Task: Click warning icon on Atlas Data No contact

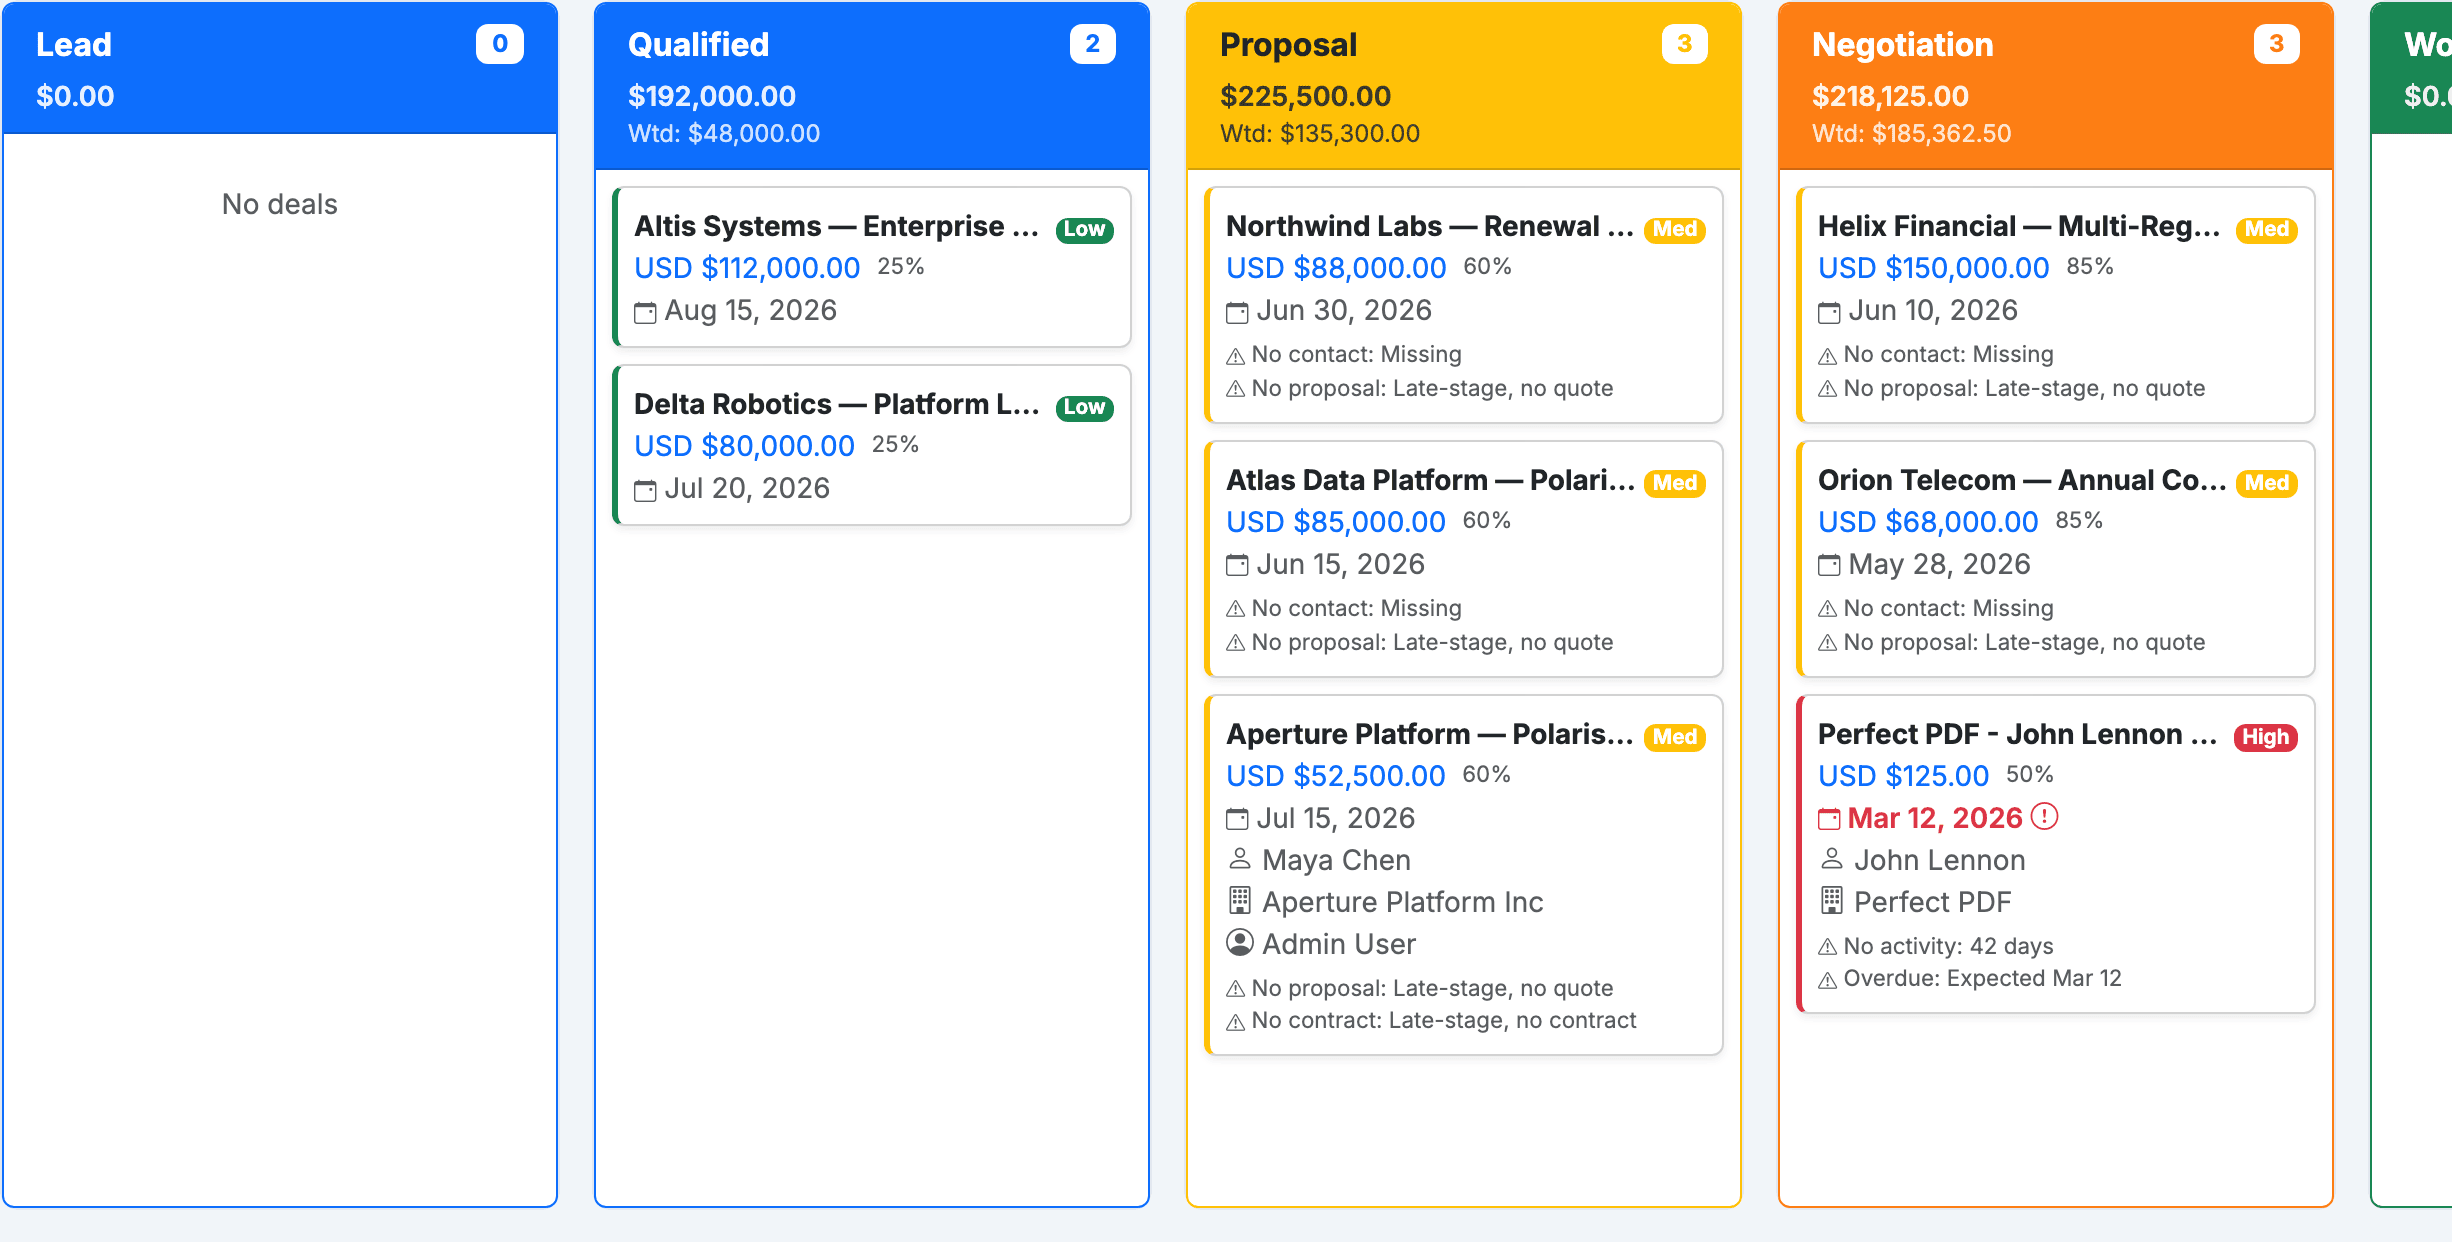Action: point(1236,609)
